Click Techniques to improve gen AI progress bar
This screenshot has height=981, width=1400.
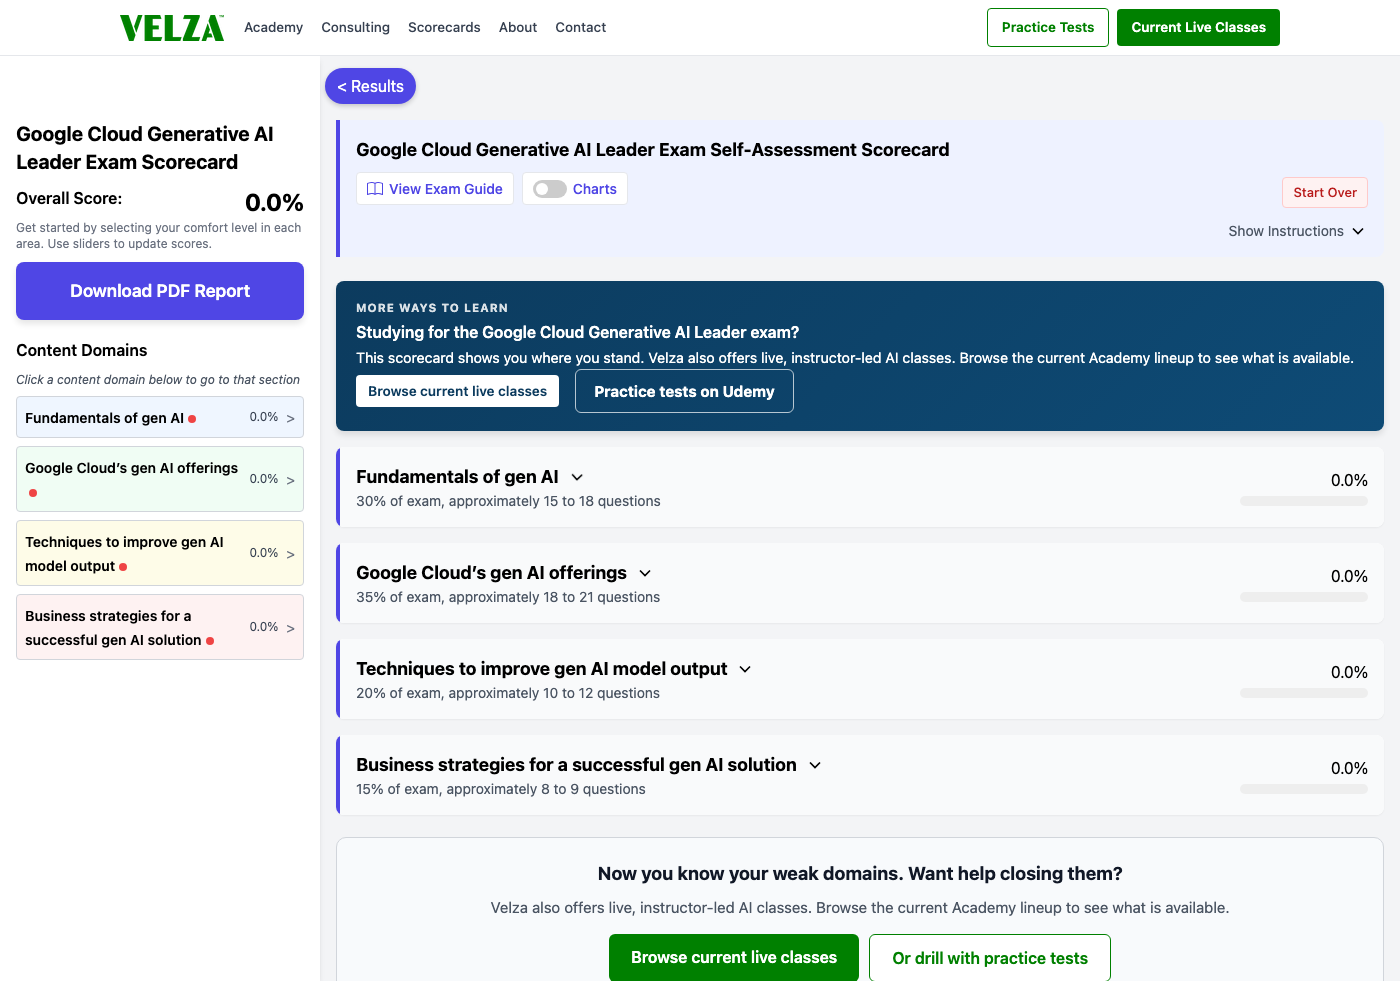(1304, 693)
